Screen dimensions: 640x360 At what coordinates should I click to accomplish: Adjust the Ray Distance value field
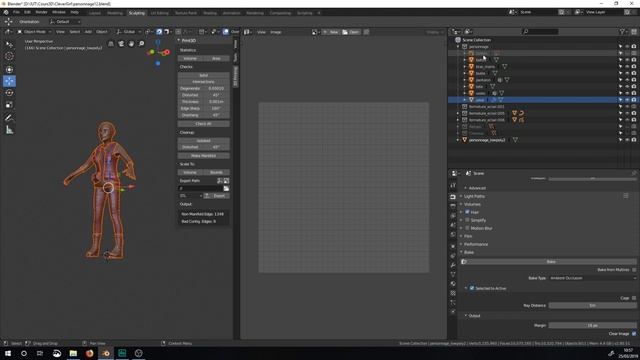(x=593, y=305)
